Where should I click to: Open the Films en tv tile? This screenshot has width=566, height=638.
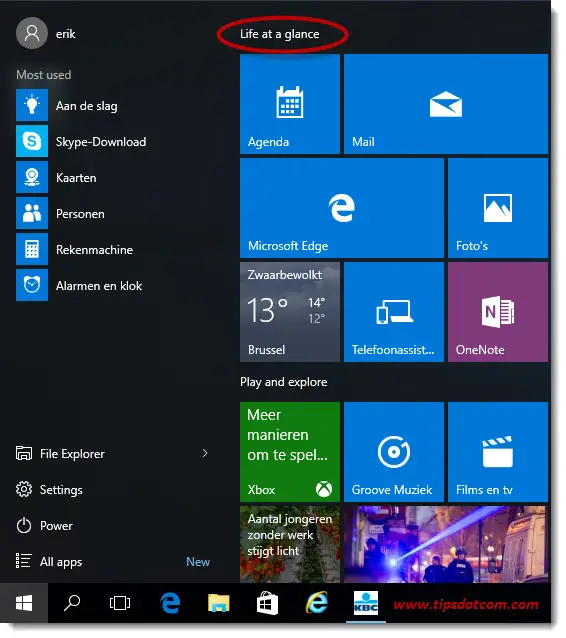498,452
